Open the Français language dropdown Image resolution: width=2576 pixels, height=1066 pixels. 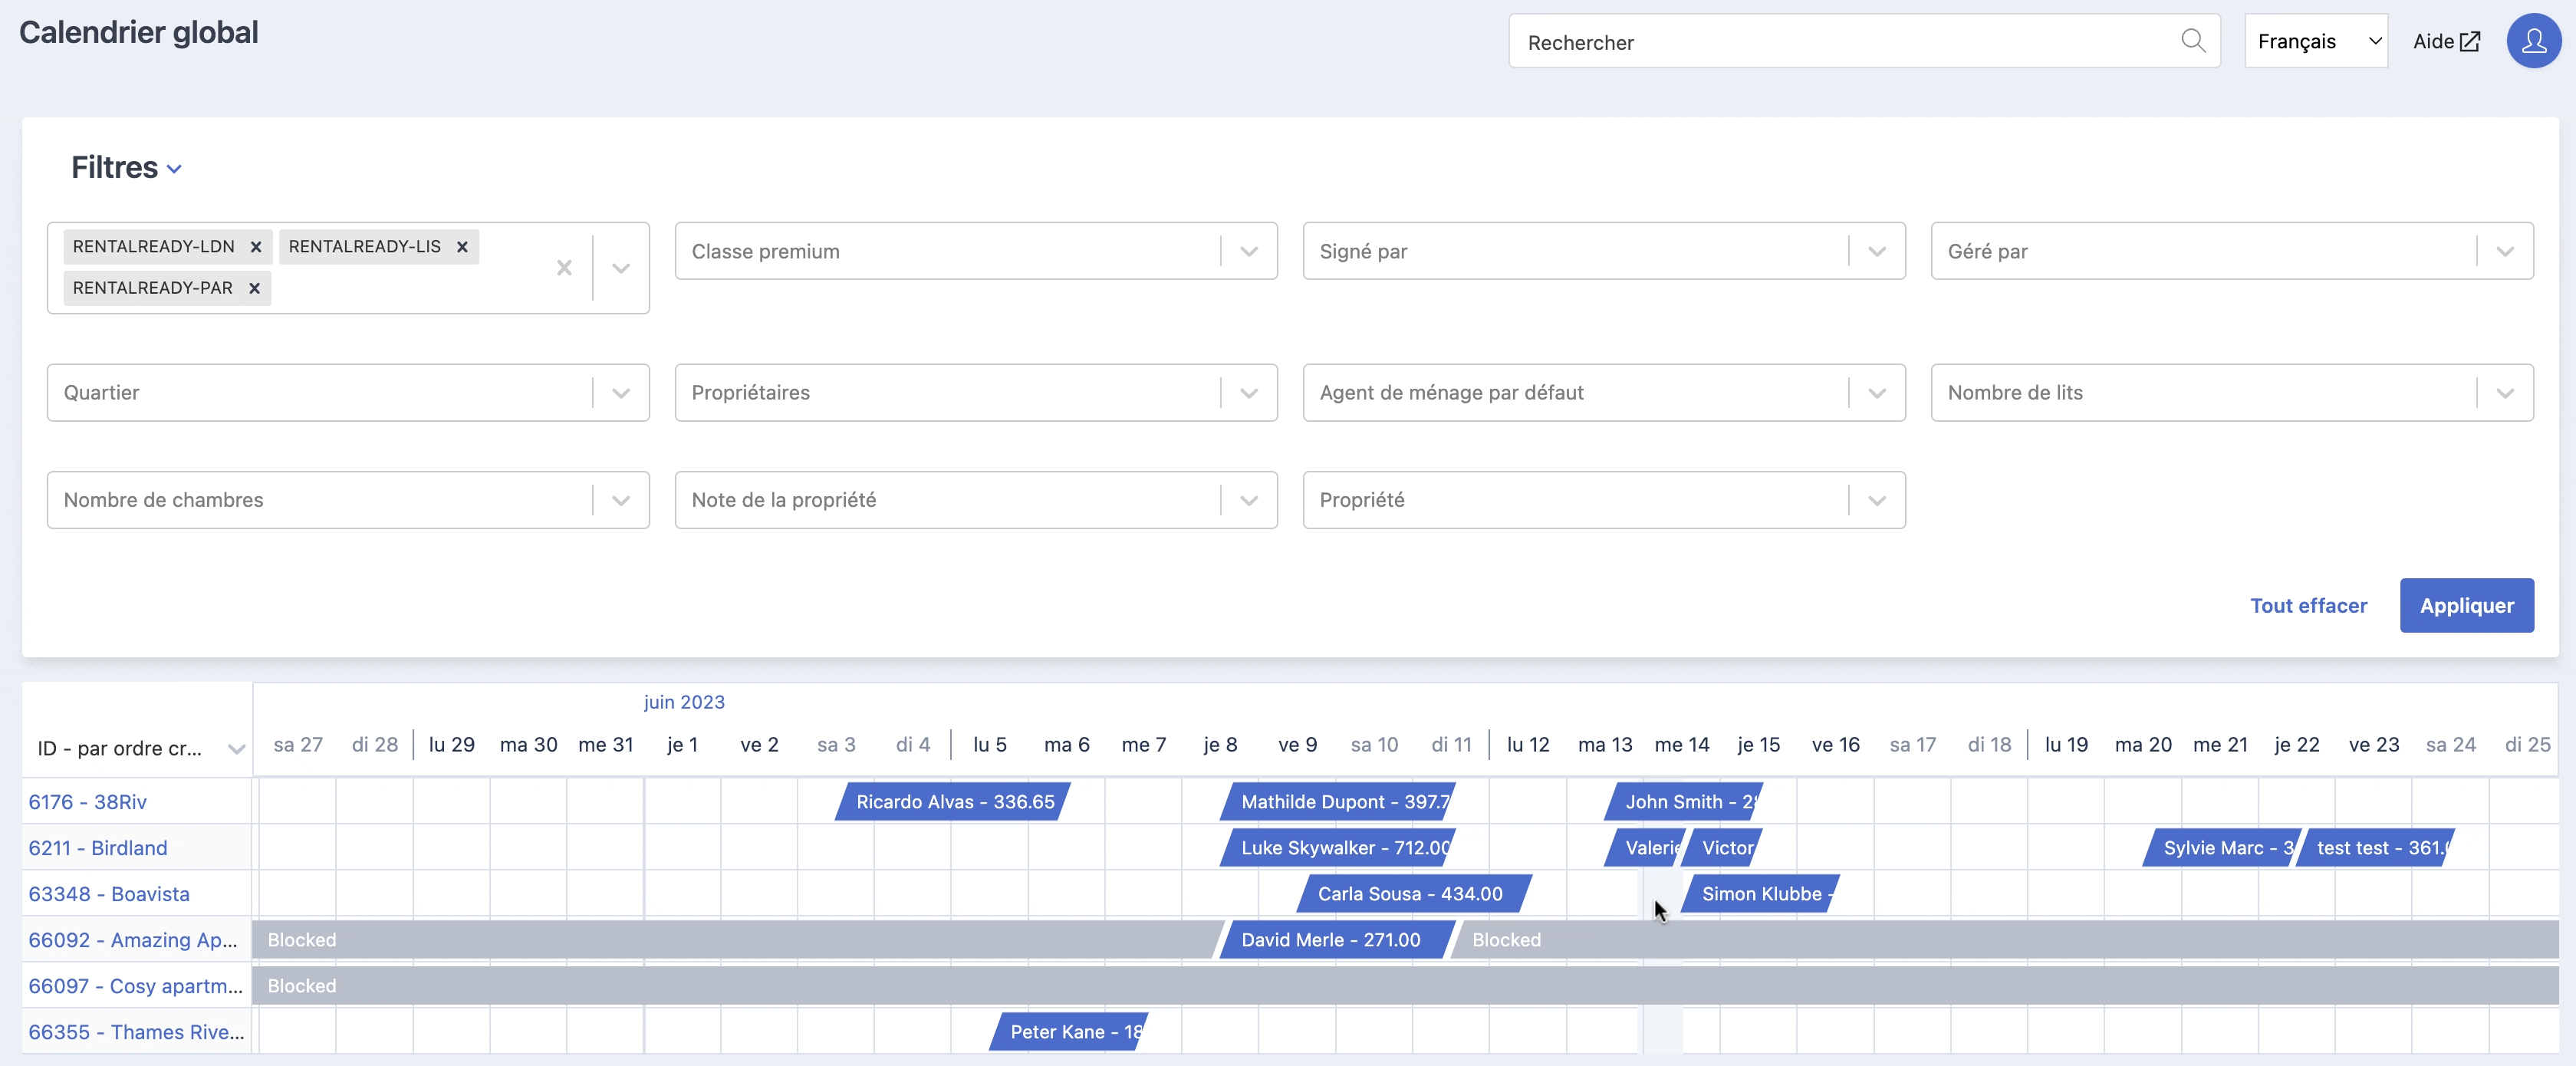(x=2316, y=41)
